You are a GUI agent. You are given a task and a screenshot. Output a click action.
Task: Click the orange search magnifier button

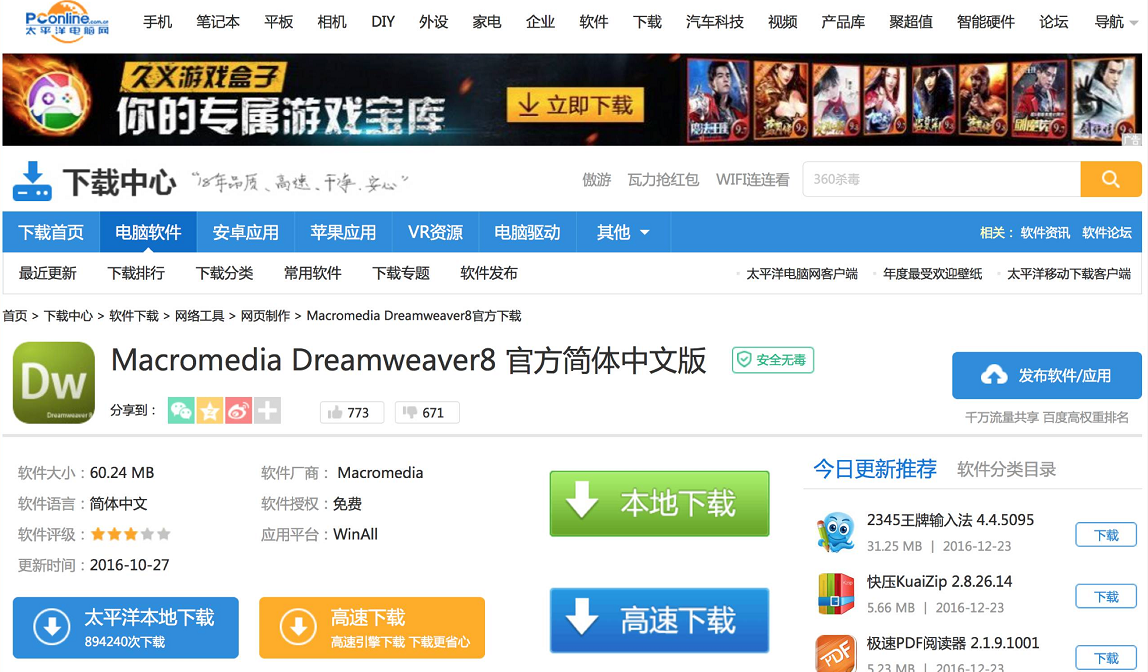click(1111, 179)
